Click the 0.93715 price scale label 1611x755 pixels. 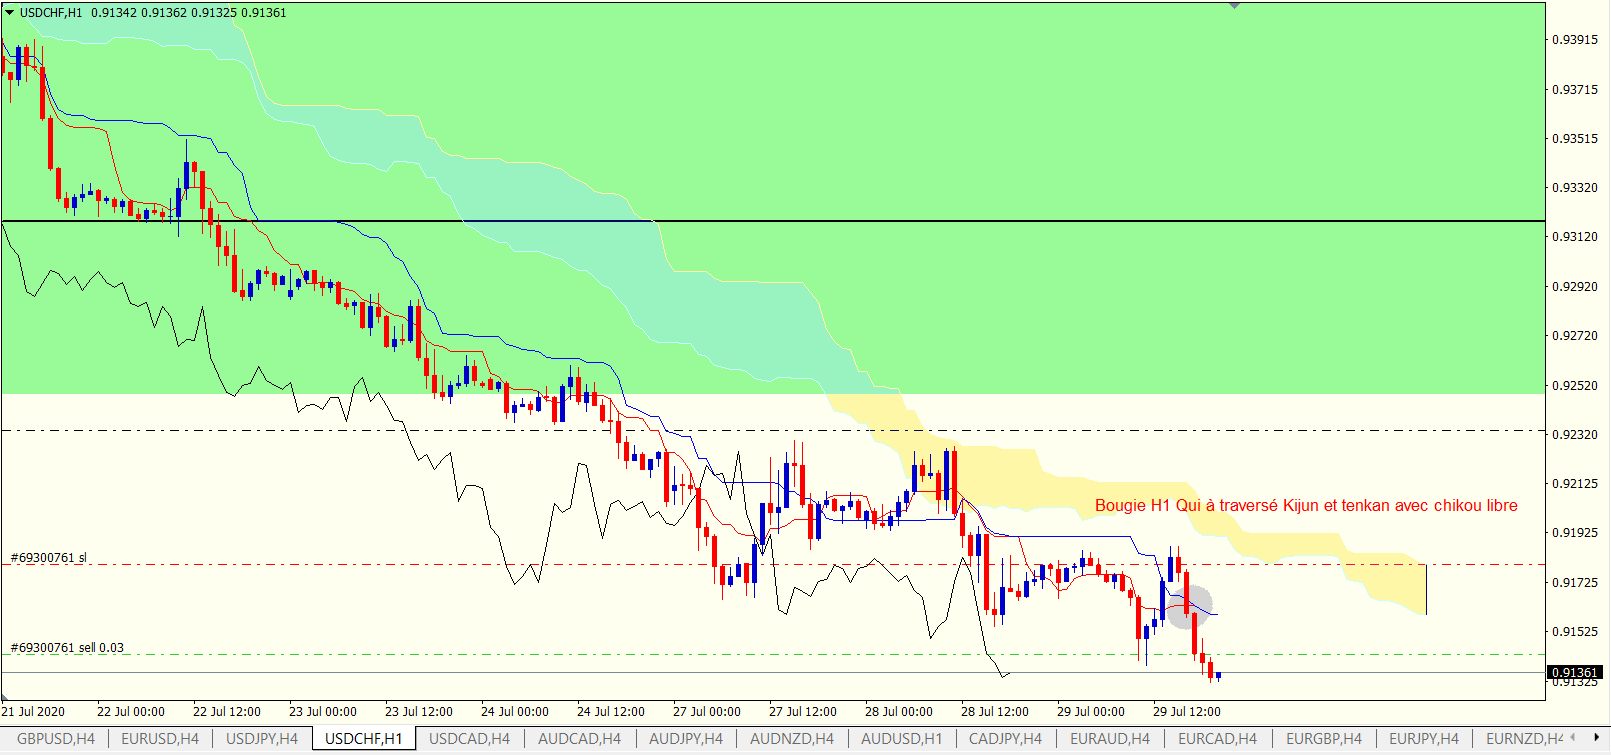(1574, 90)
